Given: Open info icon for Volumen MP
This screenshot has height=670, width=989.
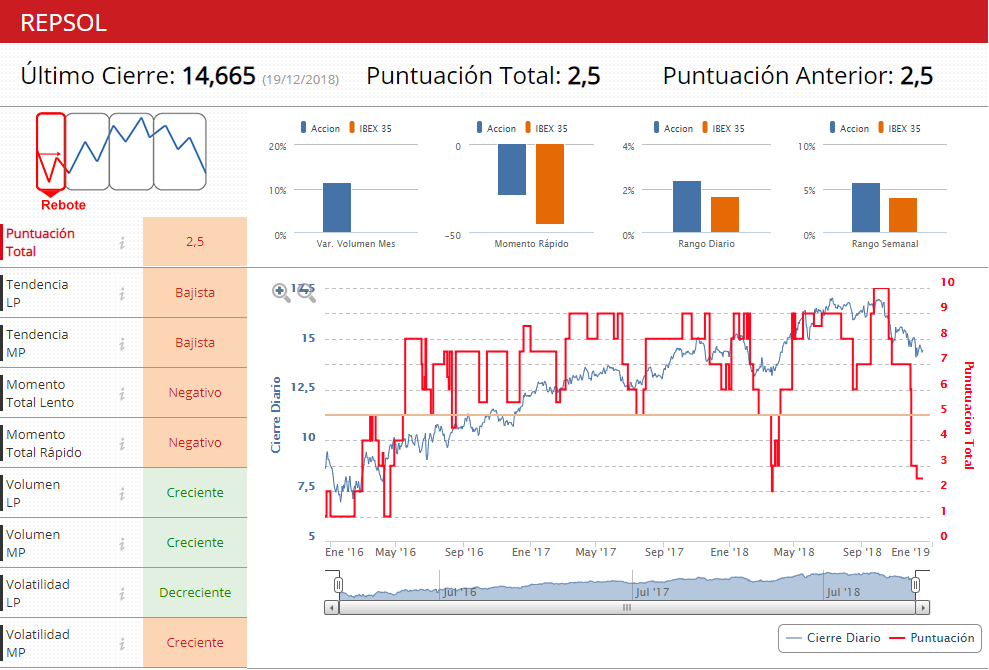Looking at the screenshot, I should 122,543.
